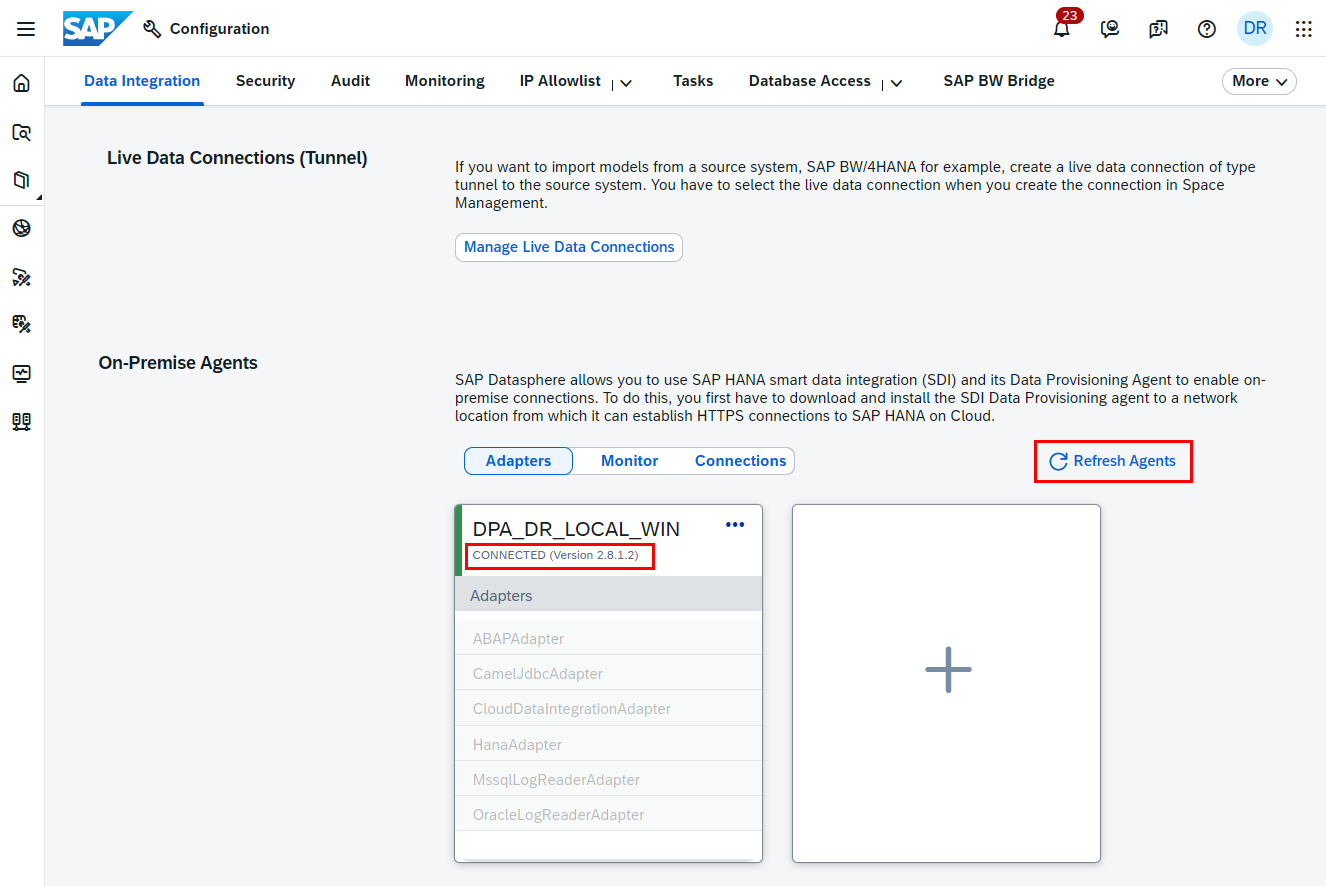Image resolution: width=1326 pixels, height=886 pixels.
Task: Click the Refresh Agents button
Action: point(1112,461)
